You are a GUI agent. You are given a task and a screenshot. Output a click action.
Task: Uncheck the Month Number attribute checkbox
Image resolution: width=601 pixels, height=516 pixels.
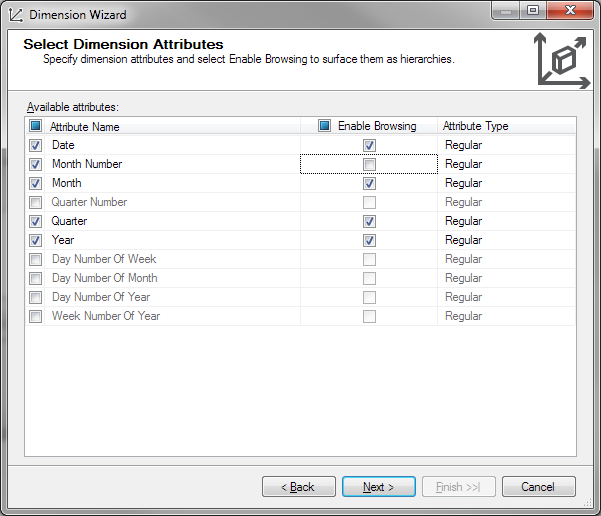[36, 165]
